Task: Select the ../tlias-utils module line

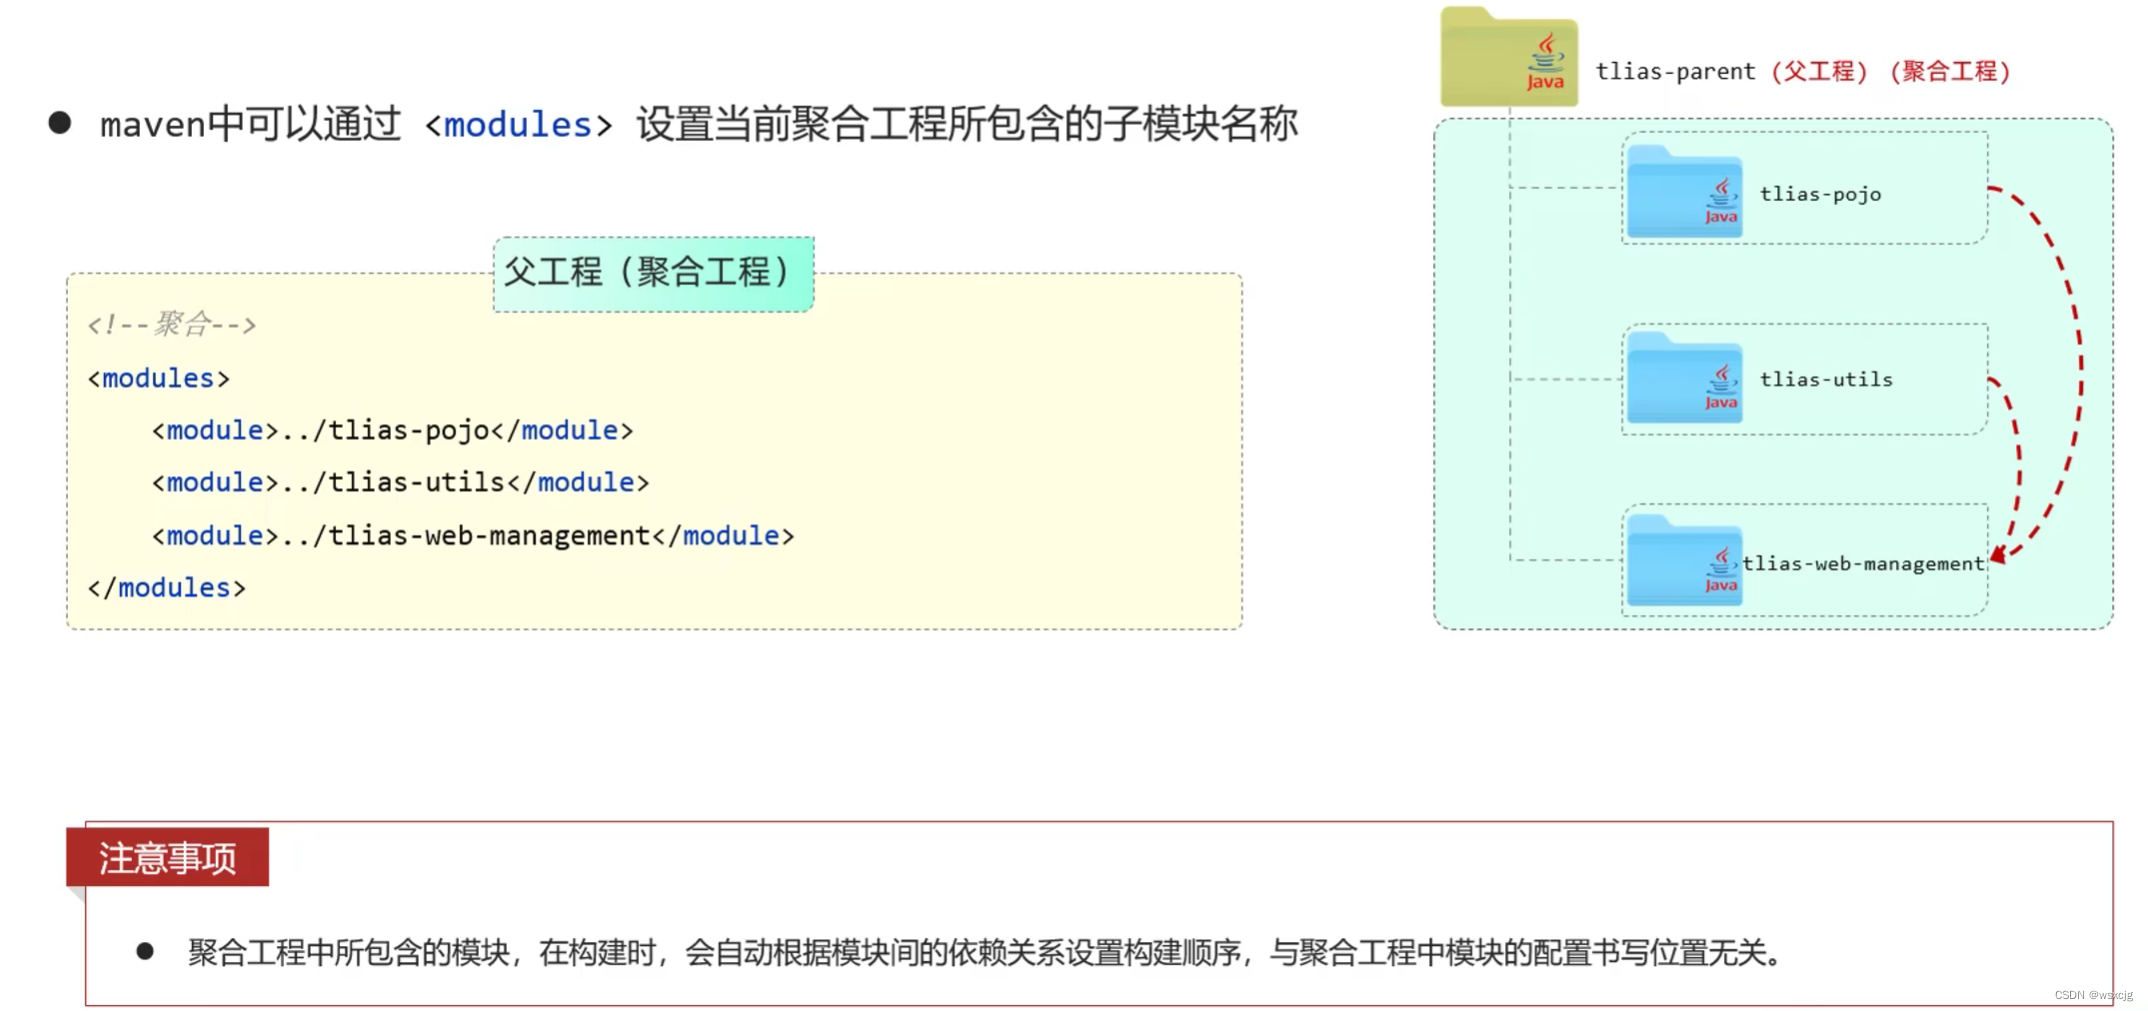Action: point(400,482)
